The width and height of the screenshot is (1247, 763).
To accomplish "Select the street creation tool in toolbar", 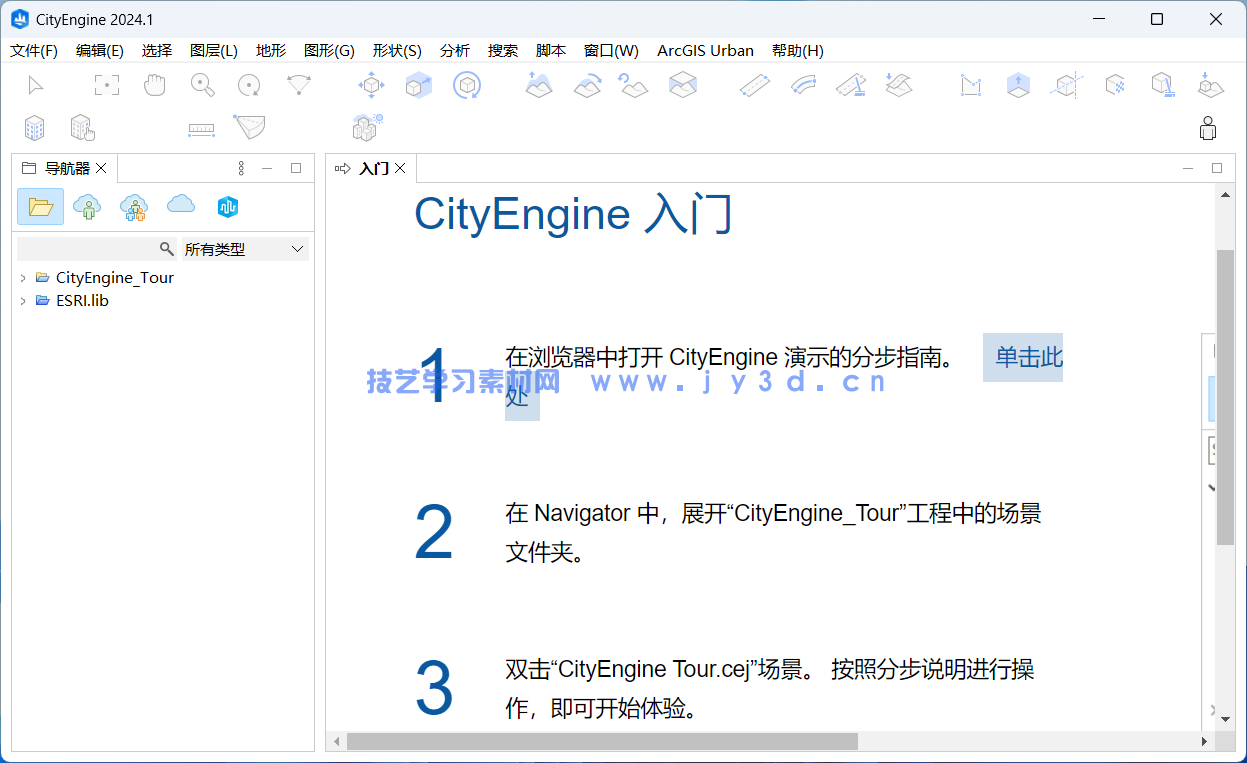I will pyautogui.click(x=755, y=85).
